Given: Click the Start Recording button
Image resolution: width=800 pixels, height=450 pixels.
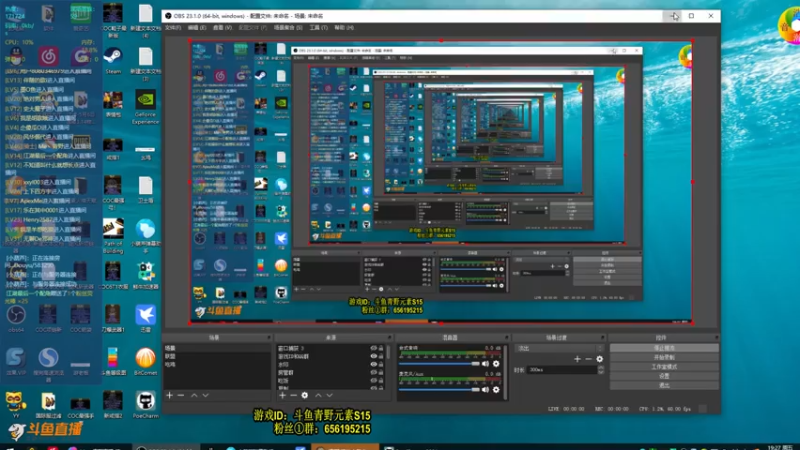Looking at the screenshot, I should point(664,357).
